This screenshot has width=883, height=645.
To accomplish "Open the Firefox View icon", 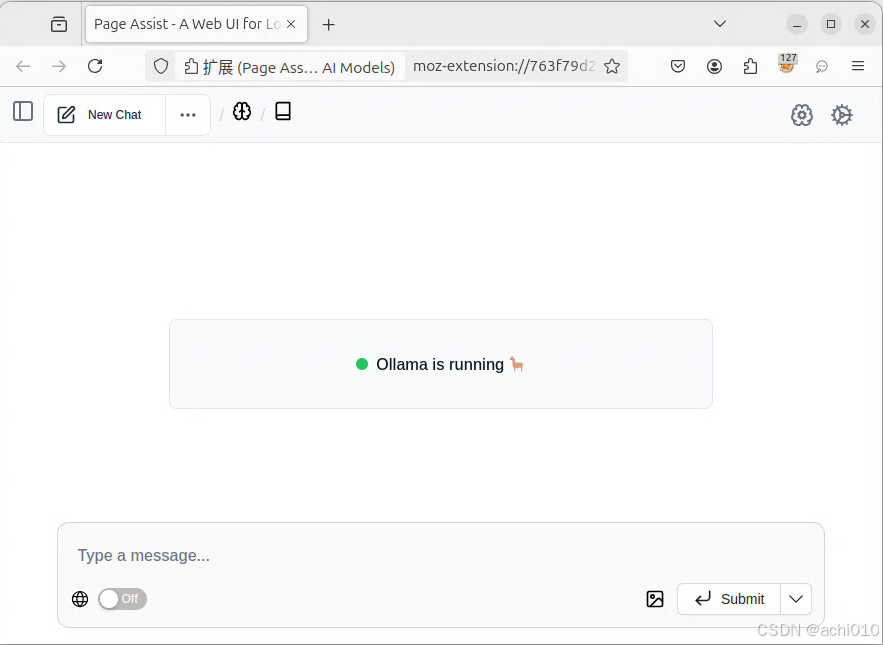I will (59, 24).
